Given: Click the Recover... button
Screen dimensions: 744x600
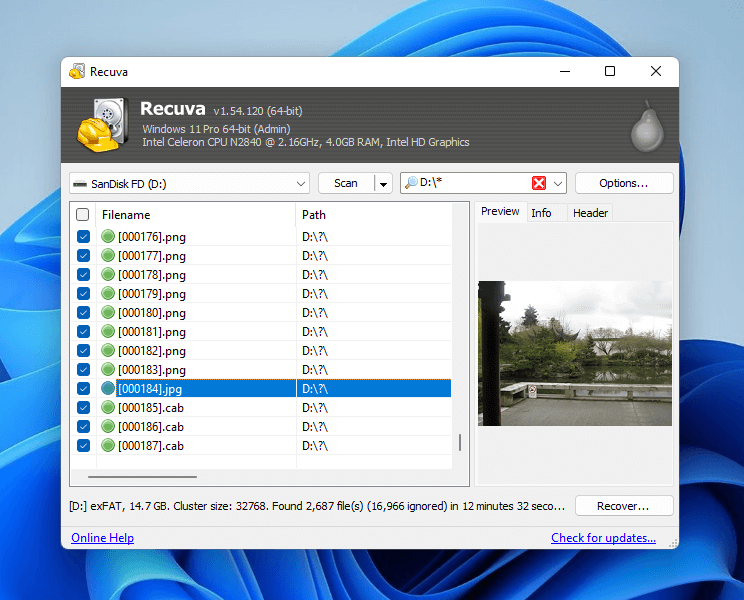Looking at the screenshot, I should pos(623,506).
